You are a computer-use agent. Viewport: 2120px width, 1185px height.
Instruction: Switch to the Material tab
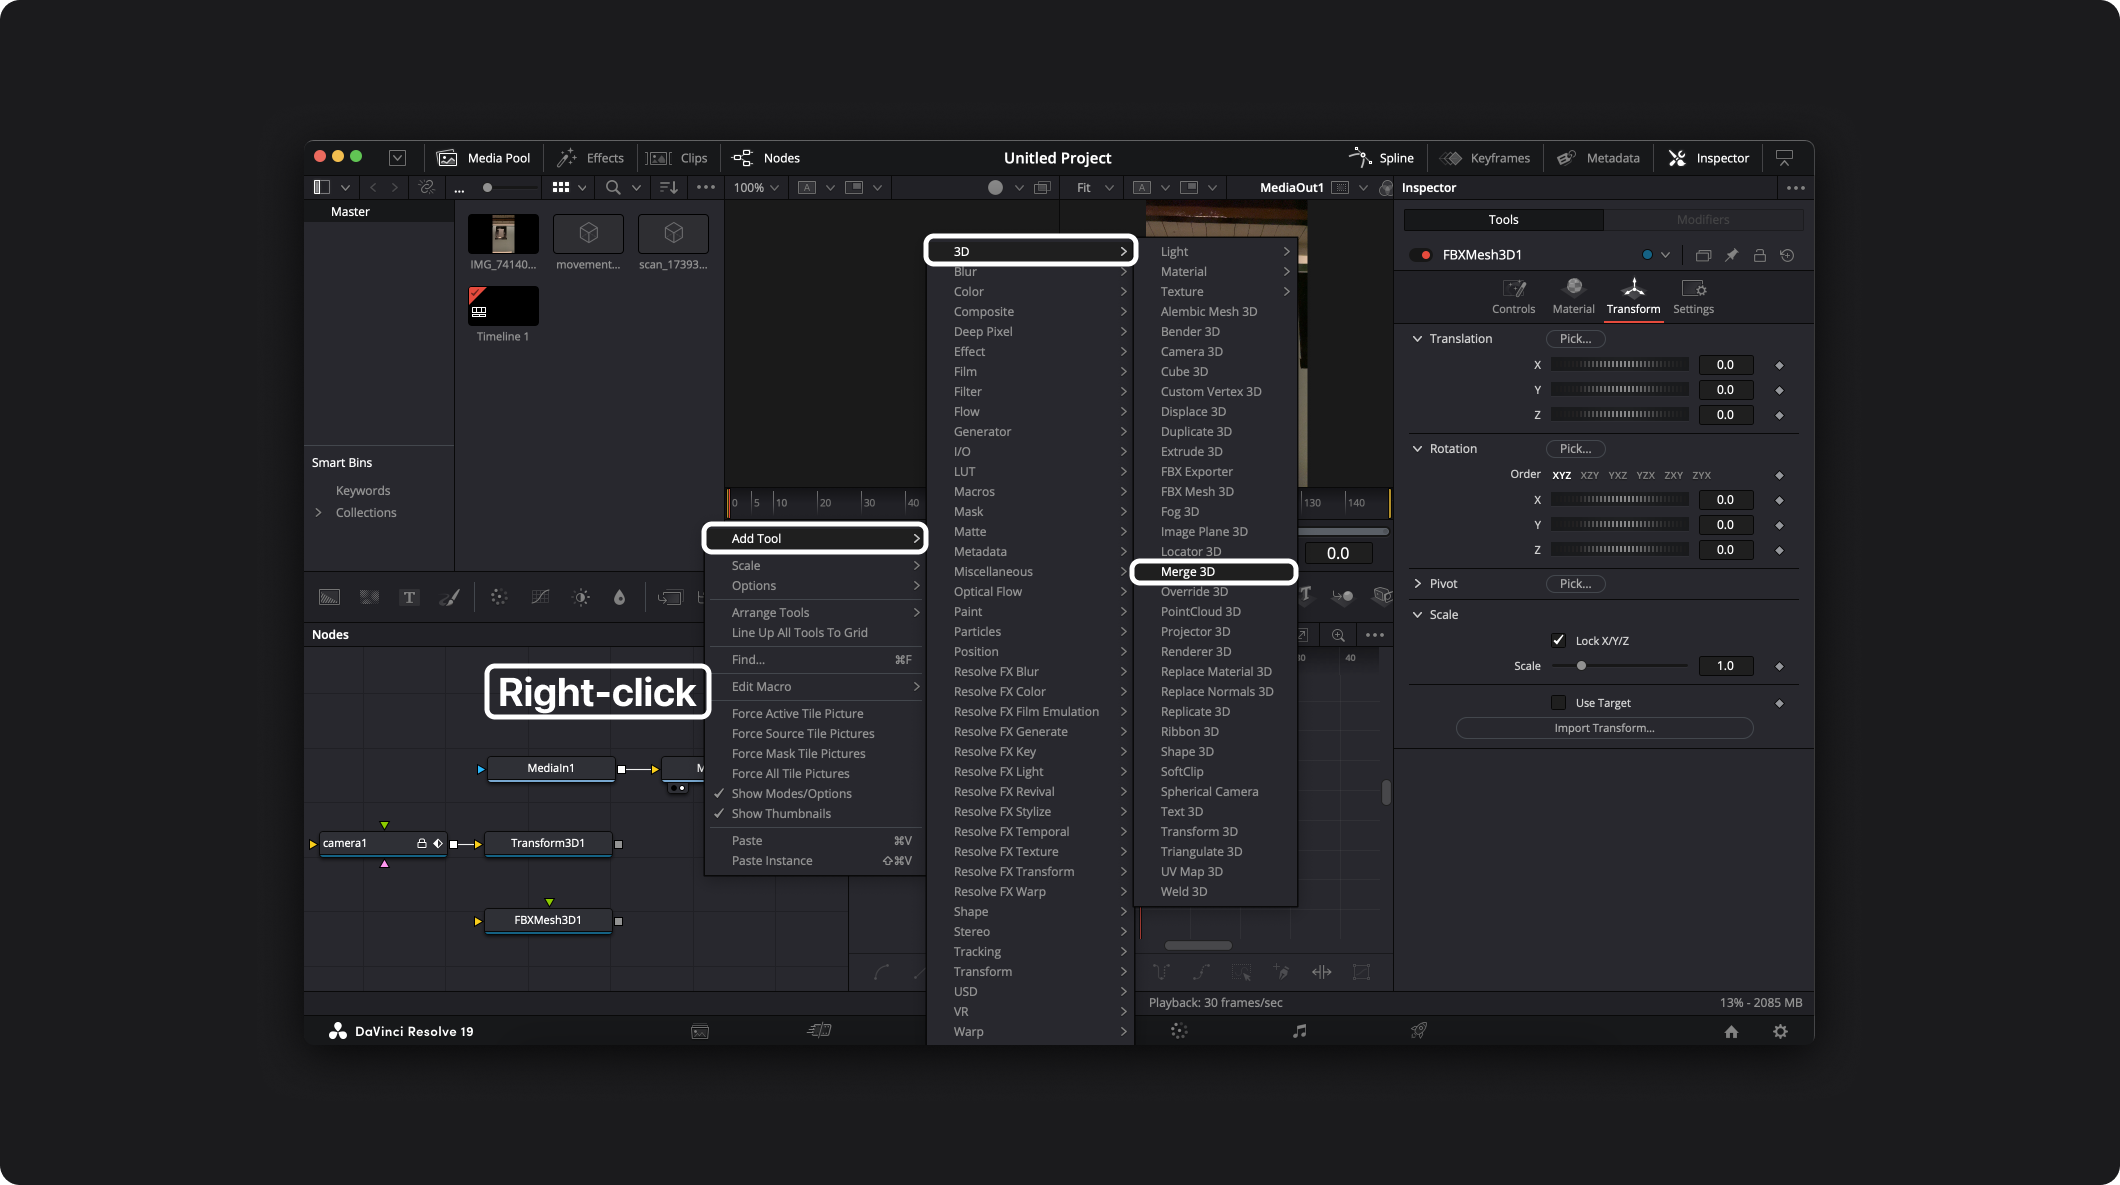pos(1573,296)
